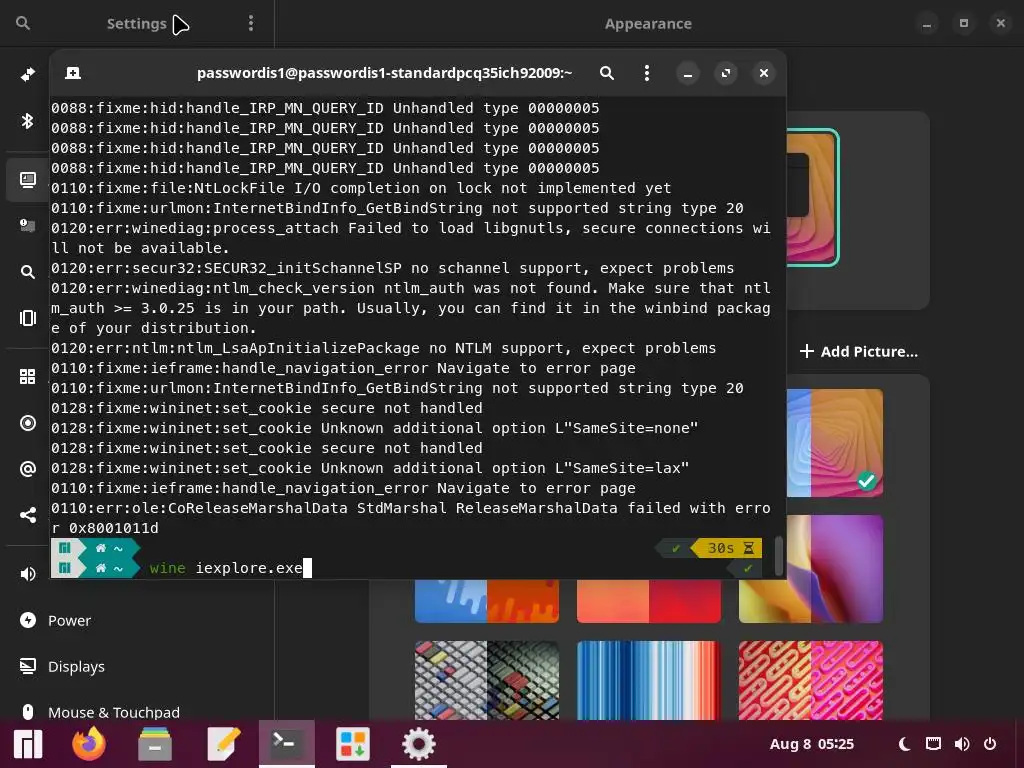Open the power menu in system tray
Screen dimensions: 1024x768
click(x=990, y=744)
